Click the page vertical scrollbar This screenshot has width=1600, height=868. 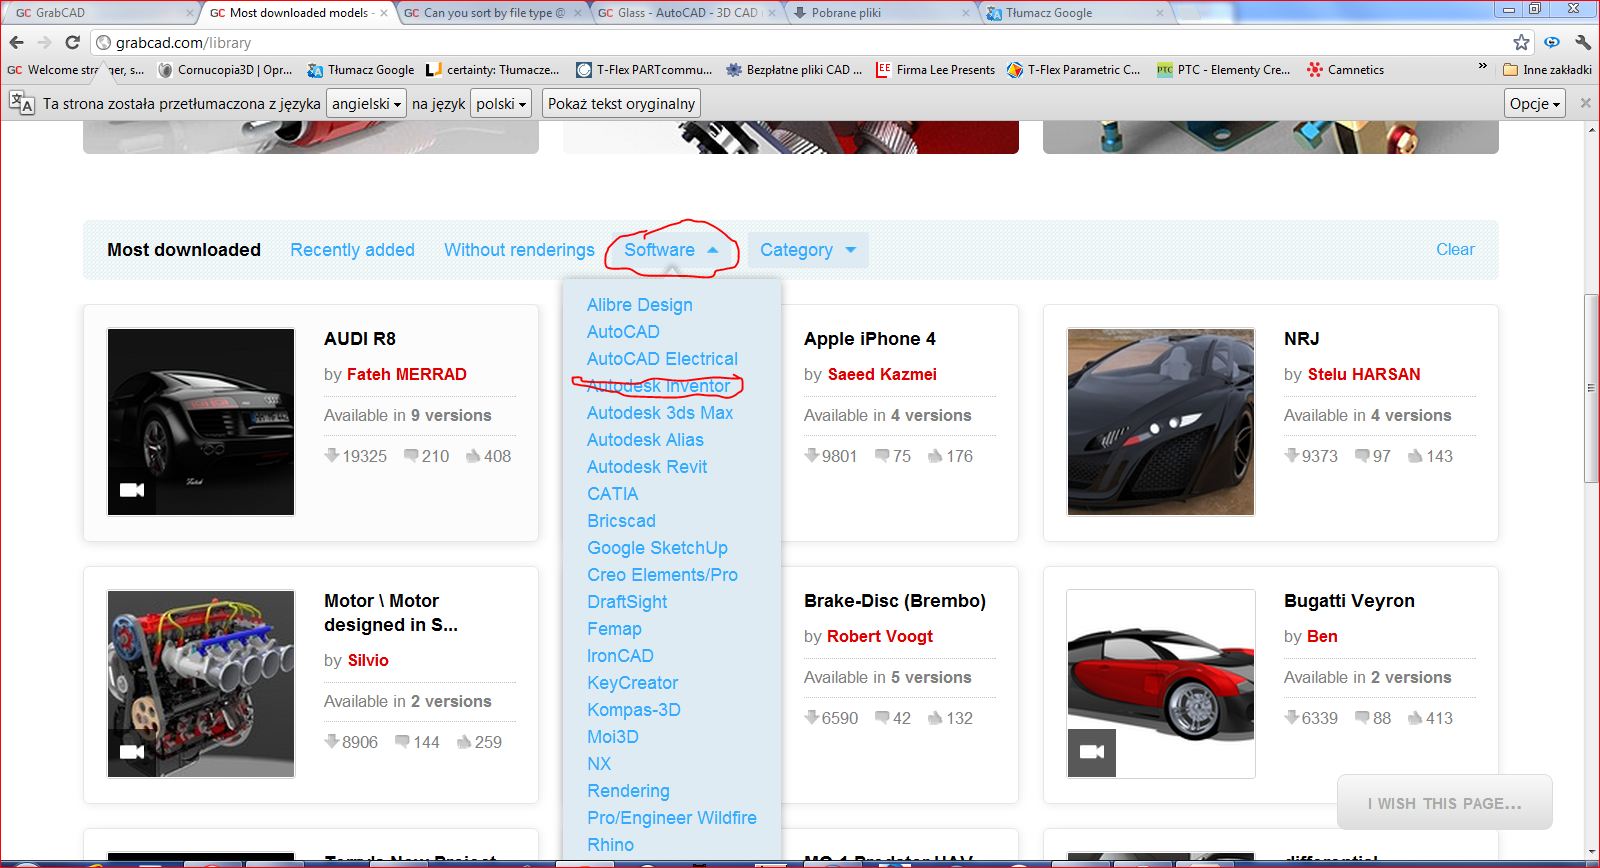pos(1592,390)
